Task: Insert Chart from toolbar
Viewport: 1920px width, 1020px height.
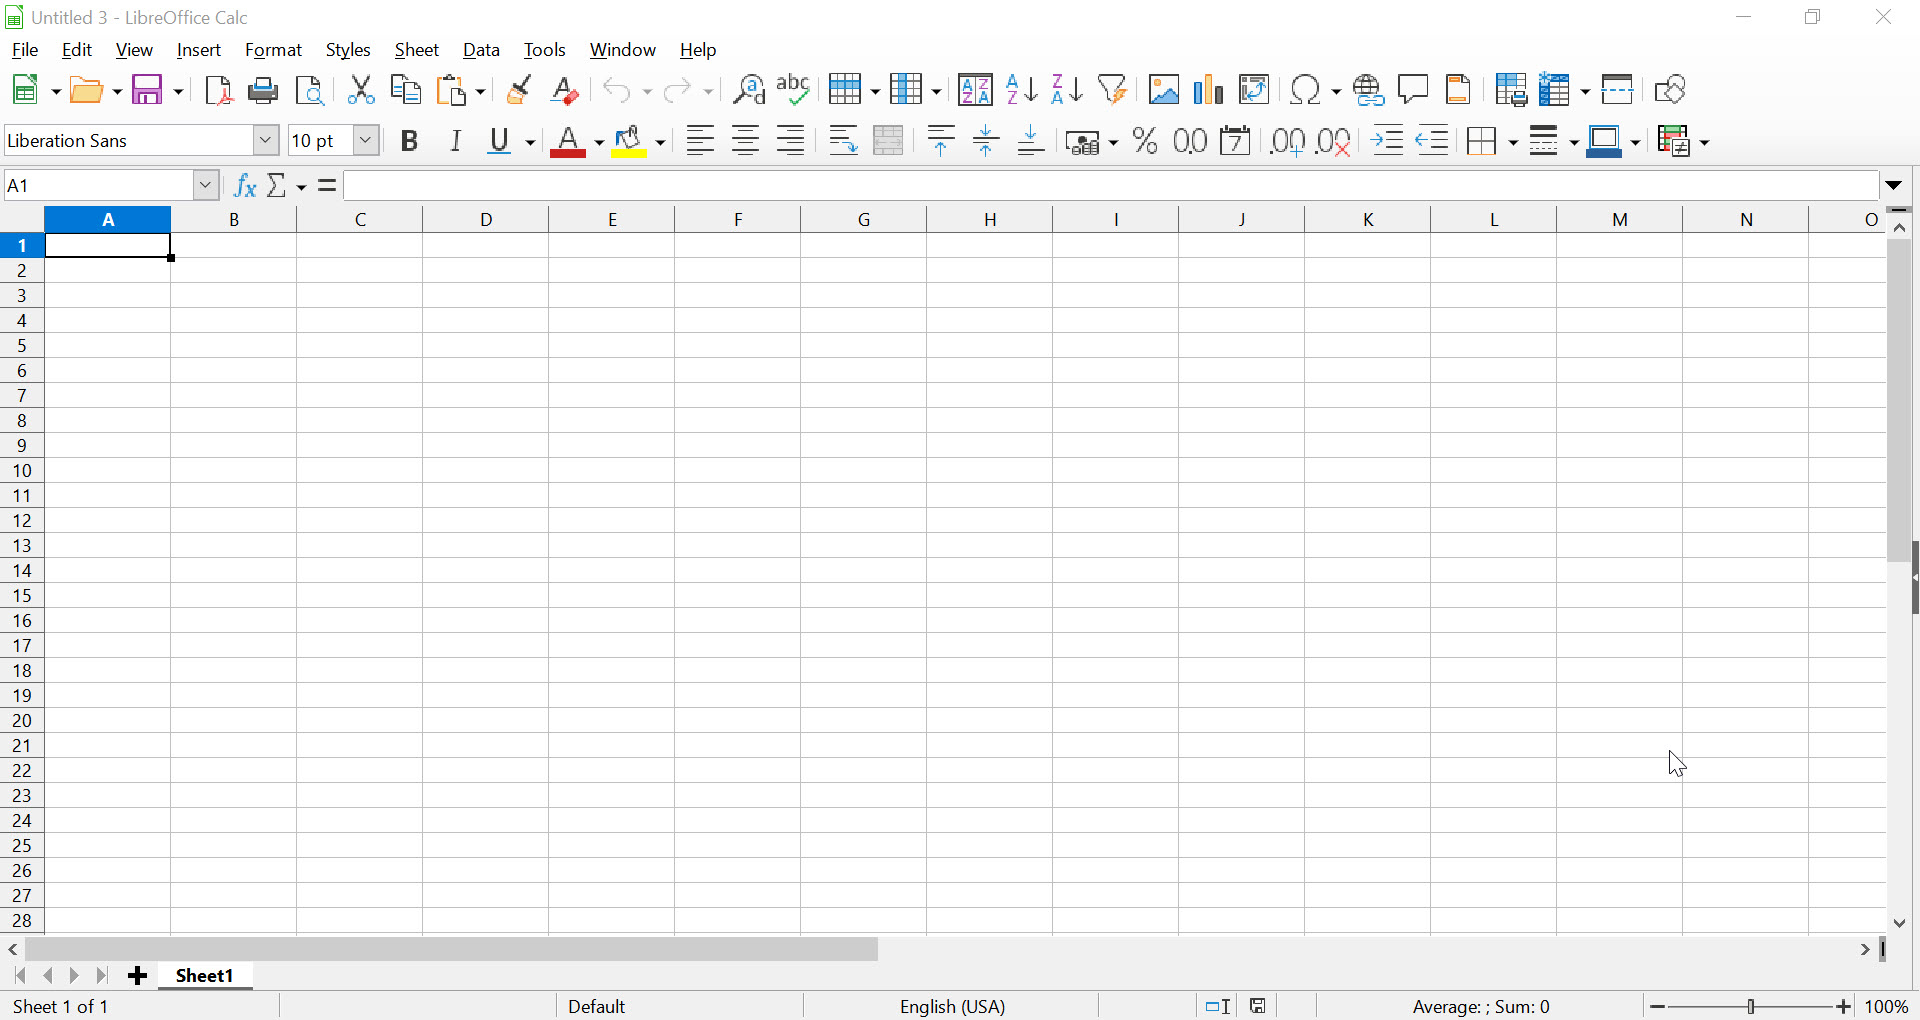Action: (x=1210, y=90)
